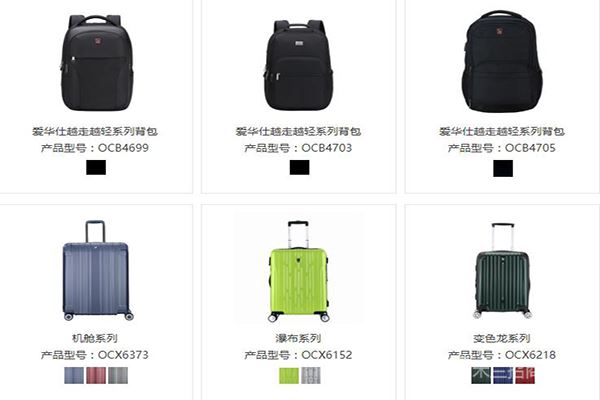Pick the silver swatch under OCX6152
The width and height of the screenshot is (600, 400).
311,376
